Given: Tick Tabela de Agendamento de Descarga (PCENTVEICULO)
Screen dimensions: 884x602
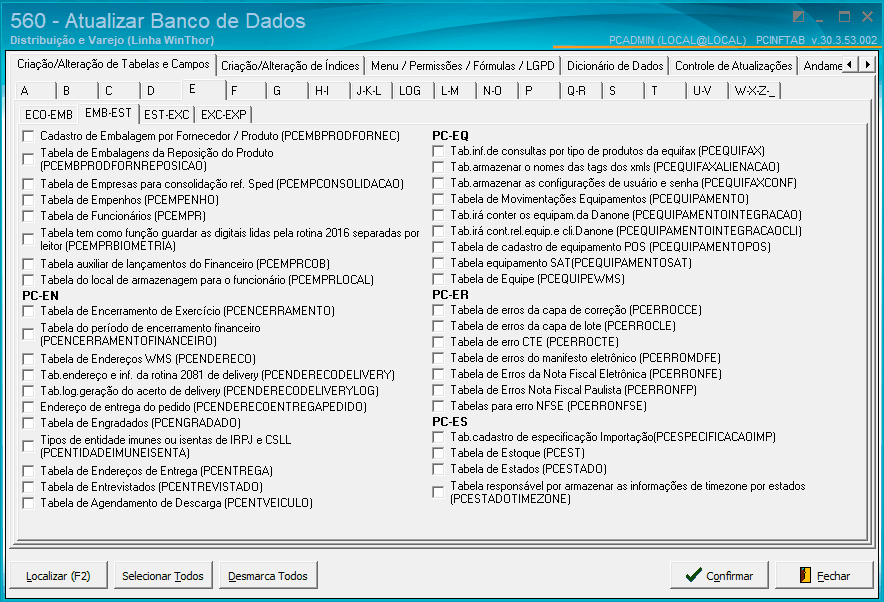Looking at the screenshot, I should click(28, 503).
